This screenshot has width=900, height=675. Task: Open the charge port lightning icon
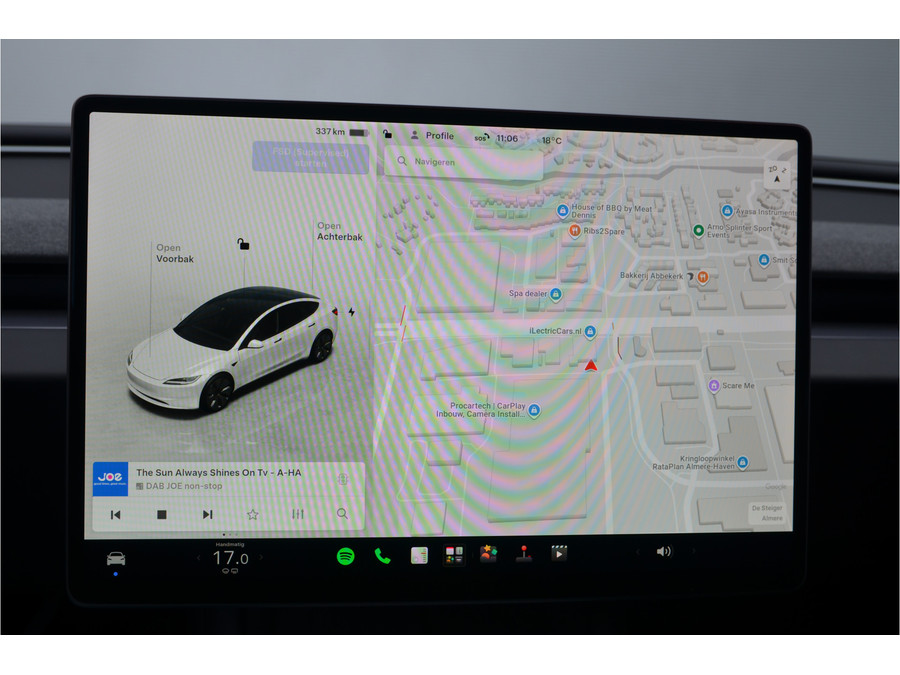tap(351, 312)
